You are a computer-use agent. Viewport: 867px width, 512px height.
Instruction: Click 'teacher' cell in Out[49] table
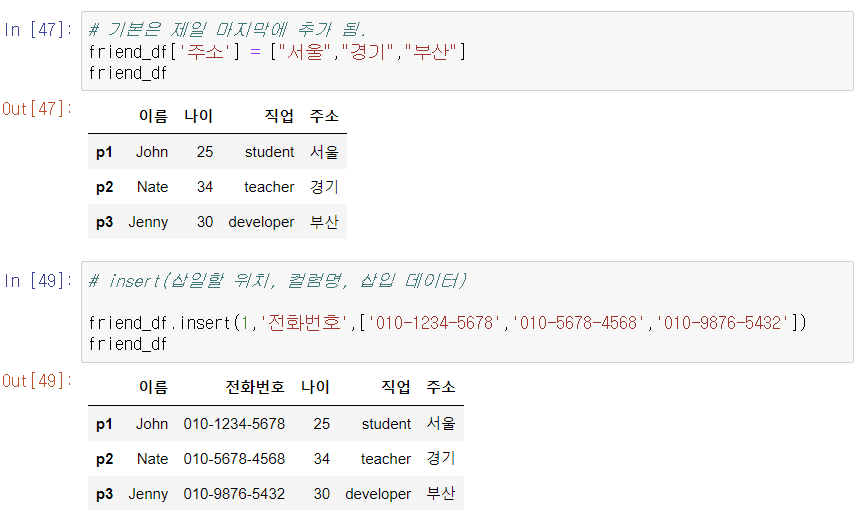point(386,458)
